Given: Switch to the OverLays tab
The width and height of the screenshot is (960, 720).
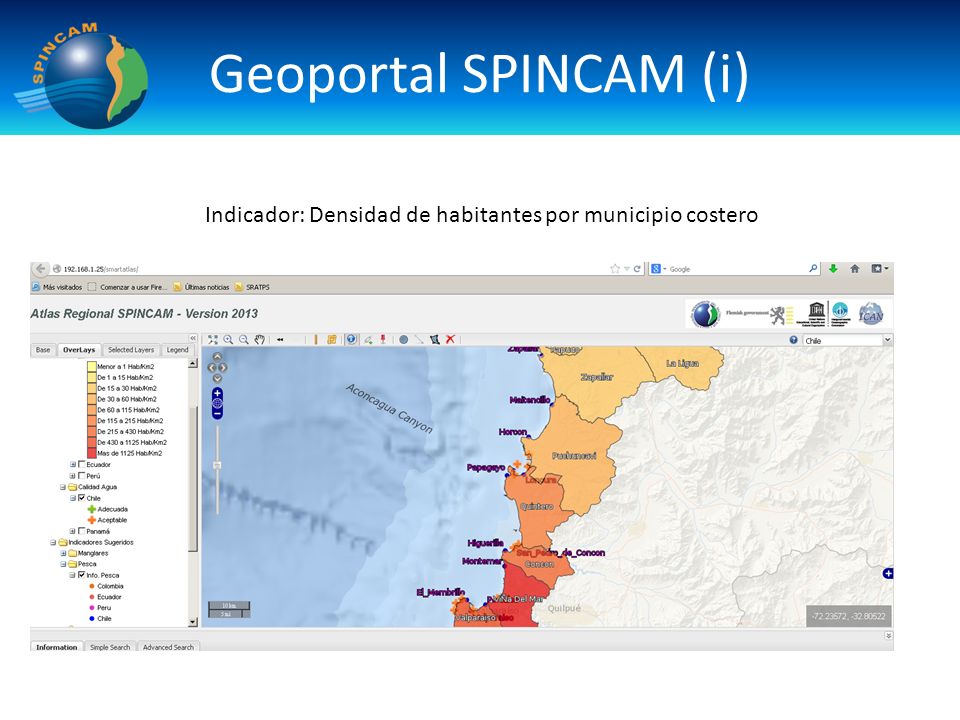Looking at the screenshot, I should pos(79,350).
